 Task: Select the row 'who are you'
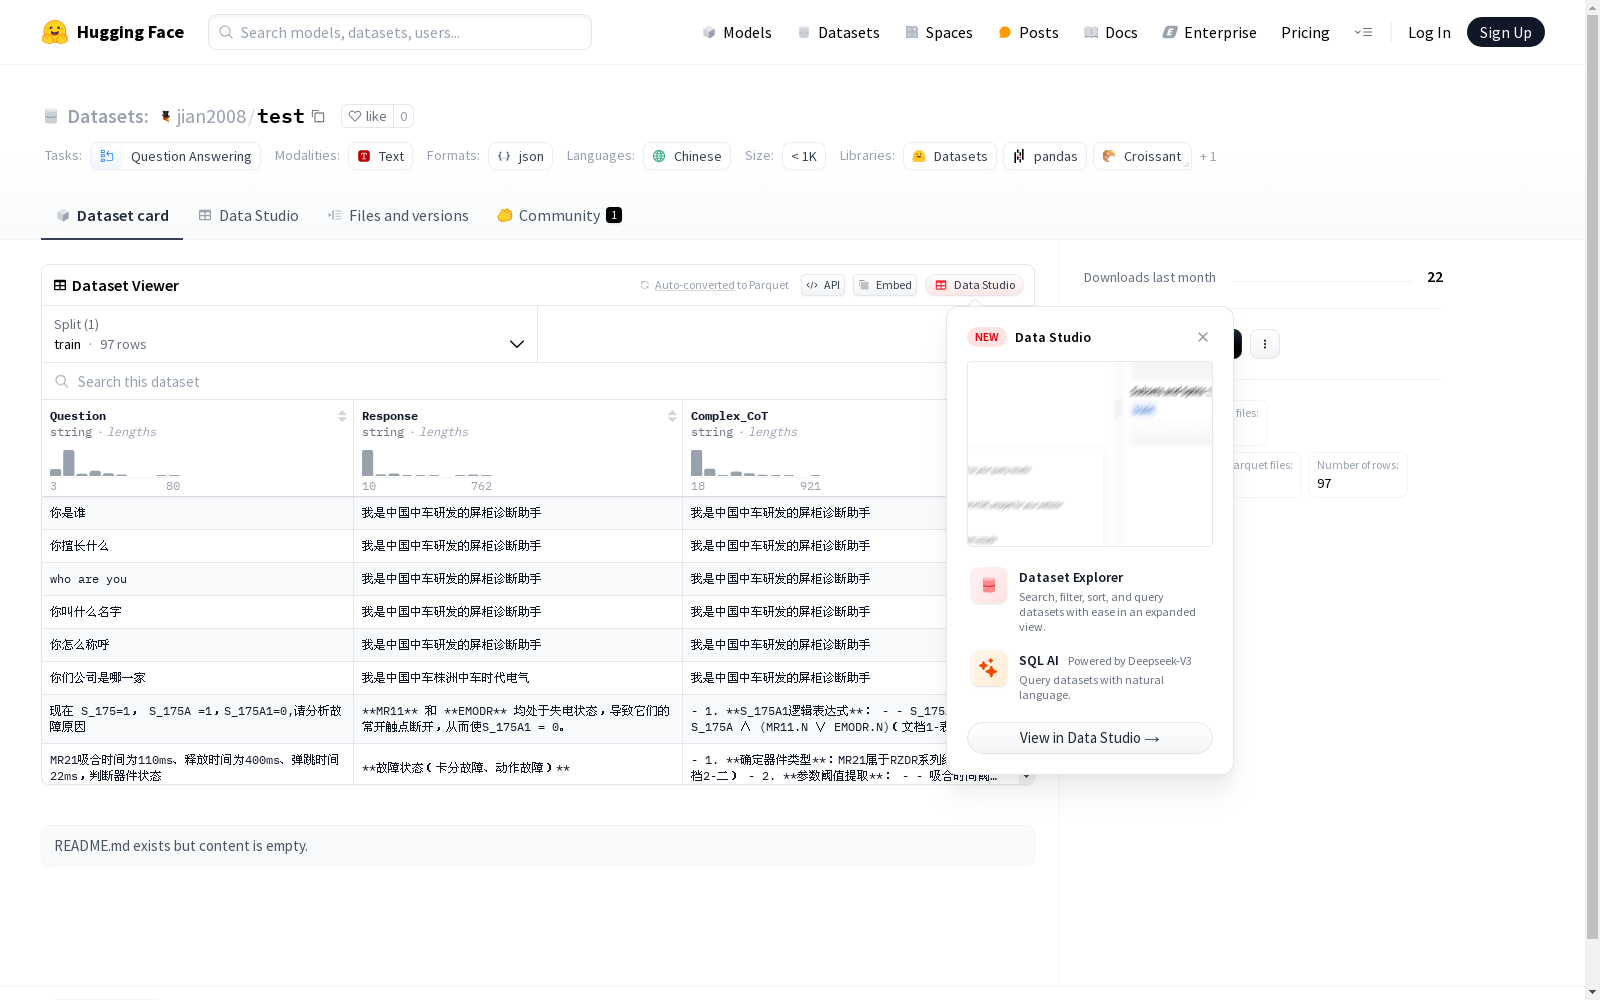point(494,579)
